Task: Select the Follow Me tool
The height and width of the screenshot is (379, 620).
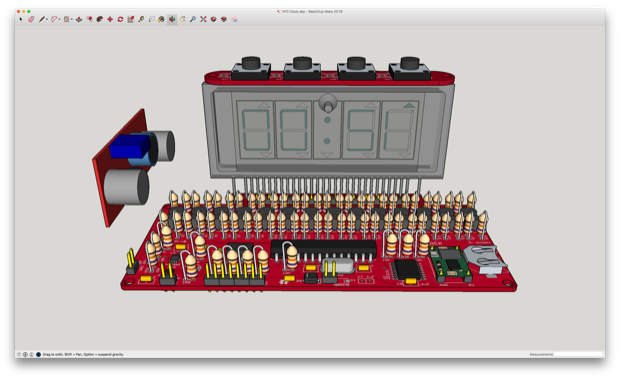Action: (x=100, y=19)
